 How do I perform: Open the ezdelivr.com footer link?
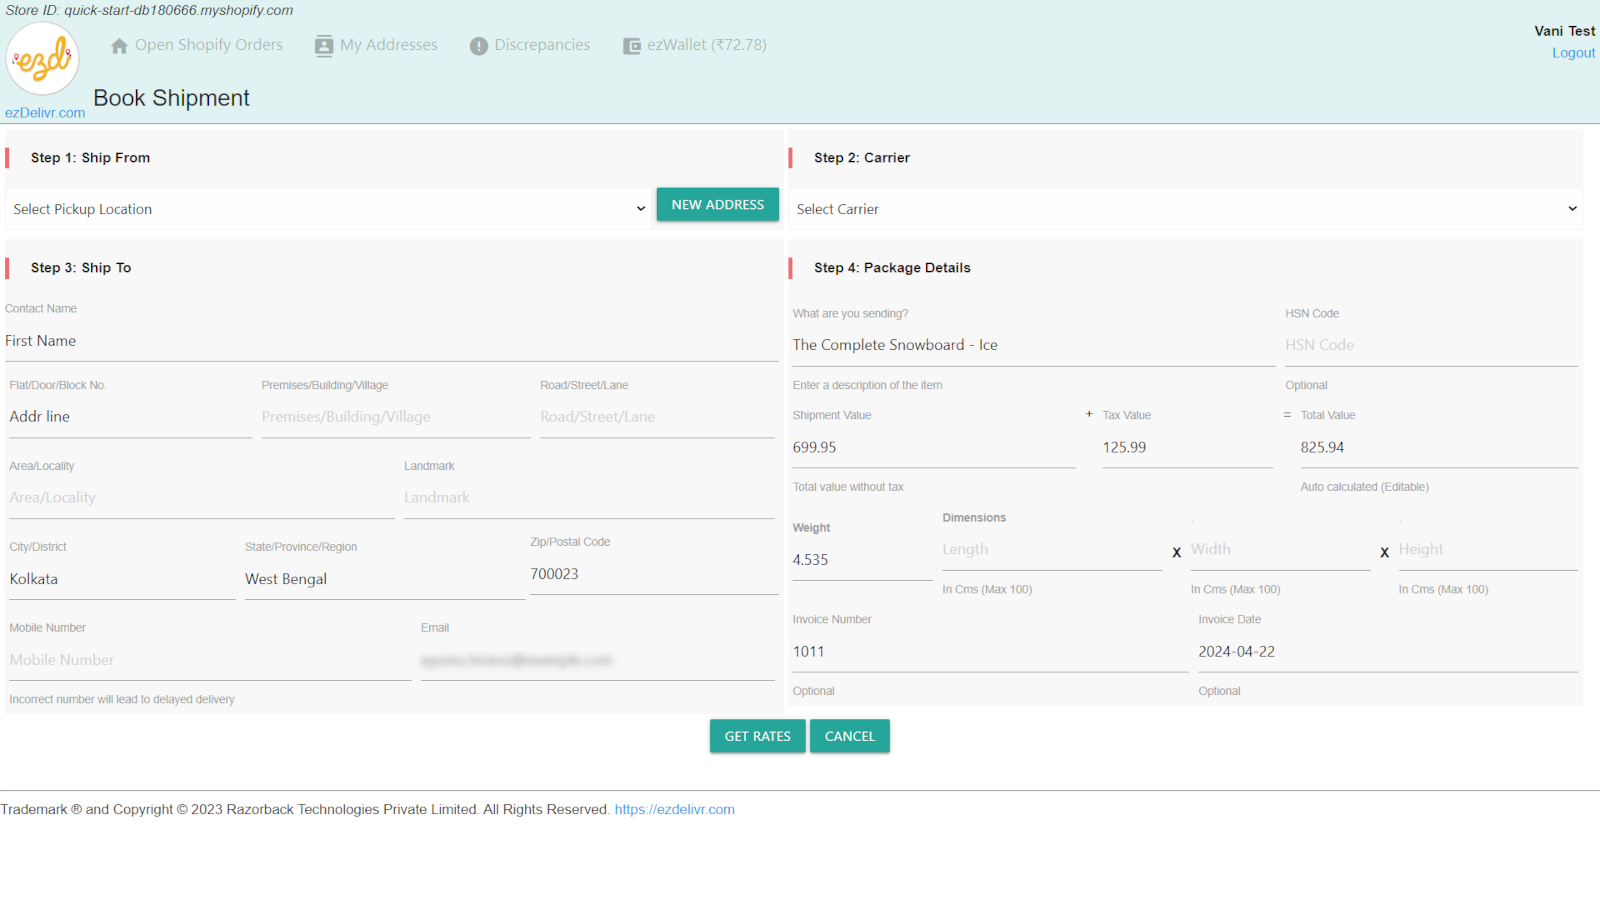tap(674, 809)
